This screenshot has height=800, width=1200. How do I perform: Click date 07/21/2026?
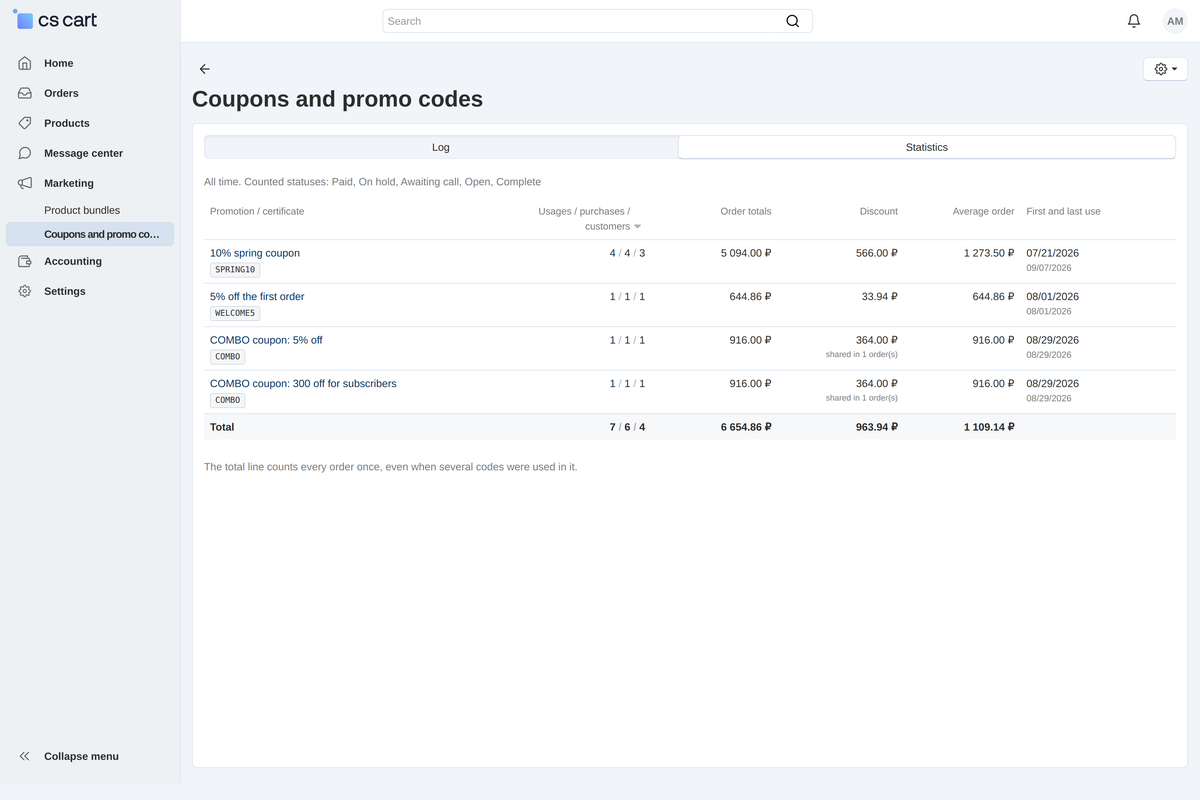coord(1053,253)
